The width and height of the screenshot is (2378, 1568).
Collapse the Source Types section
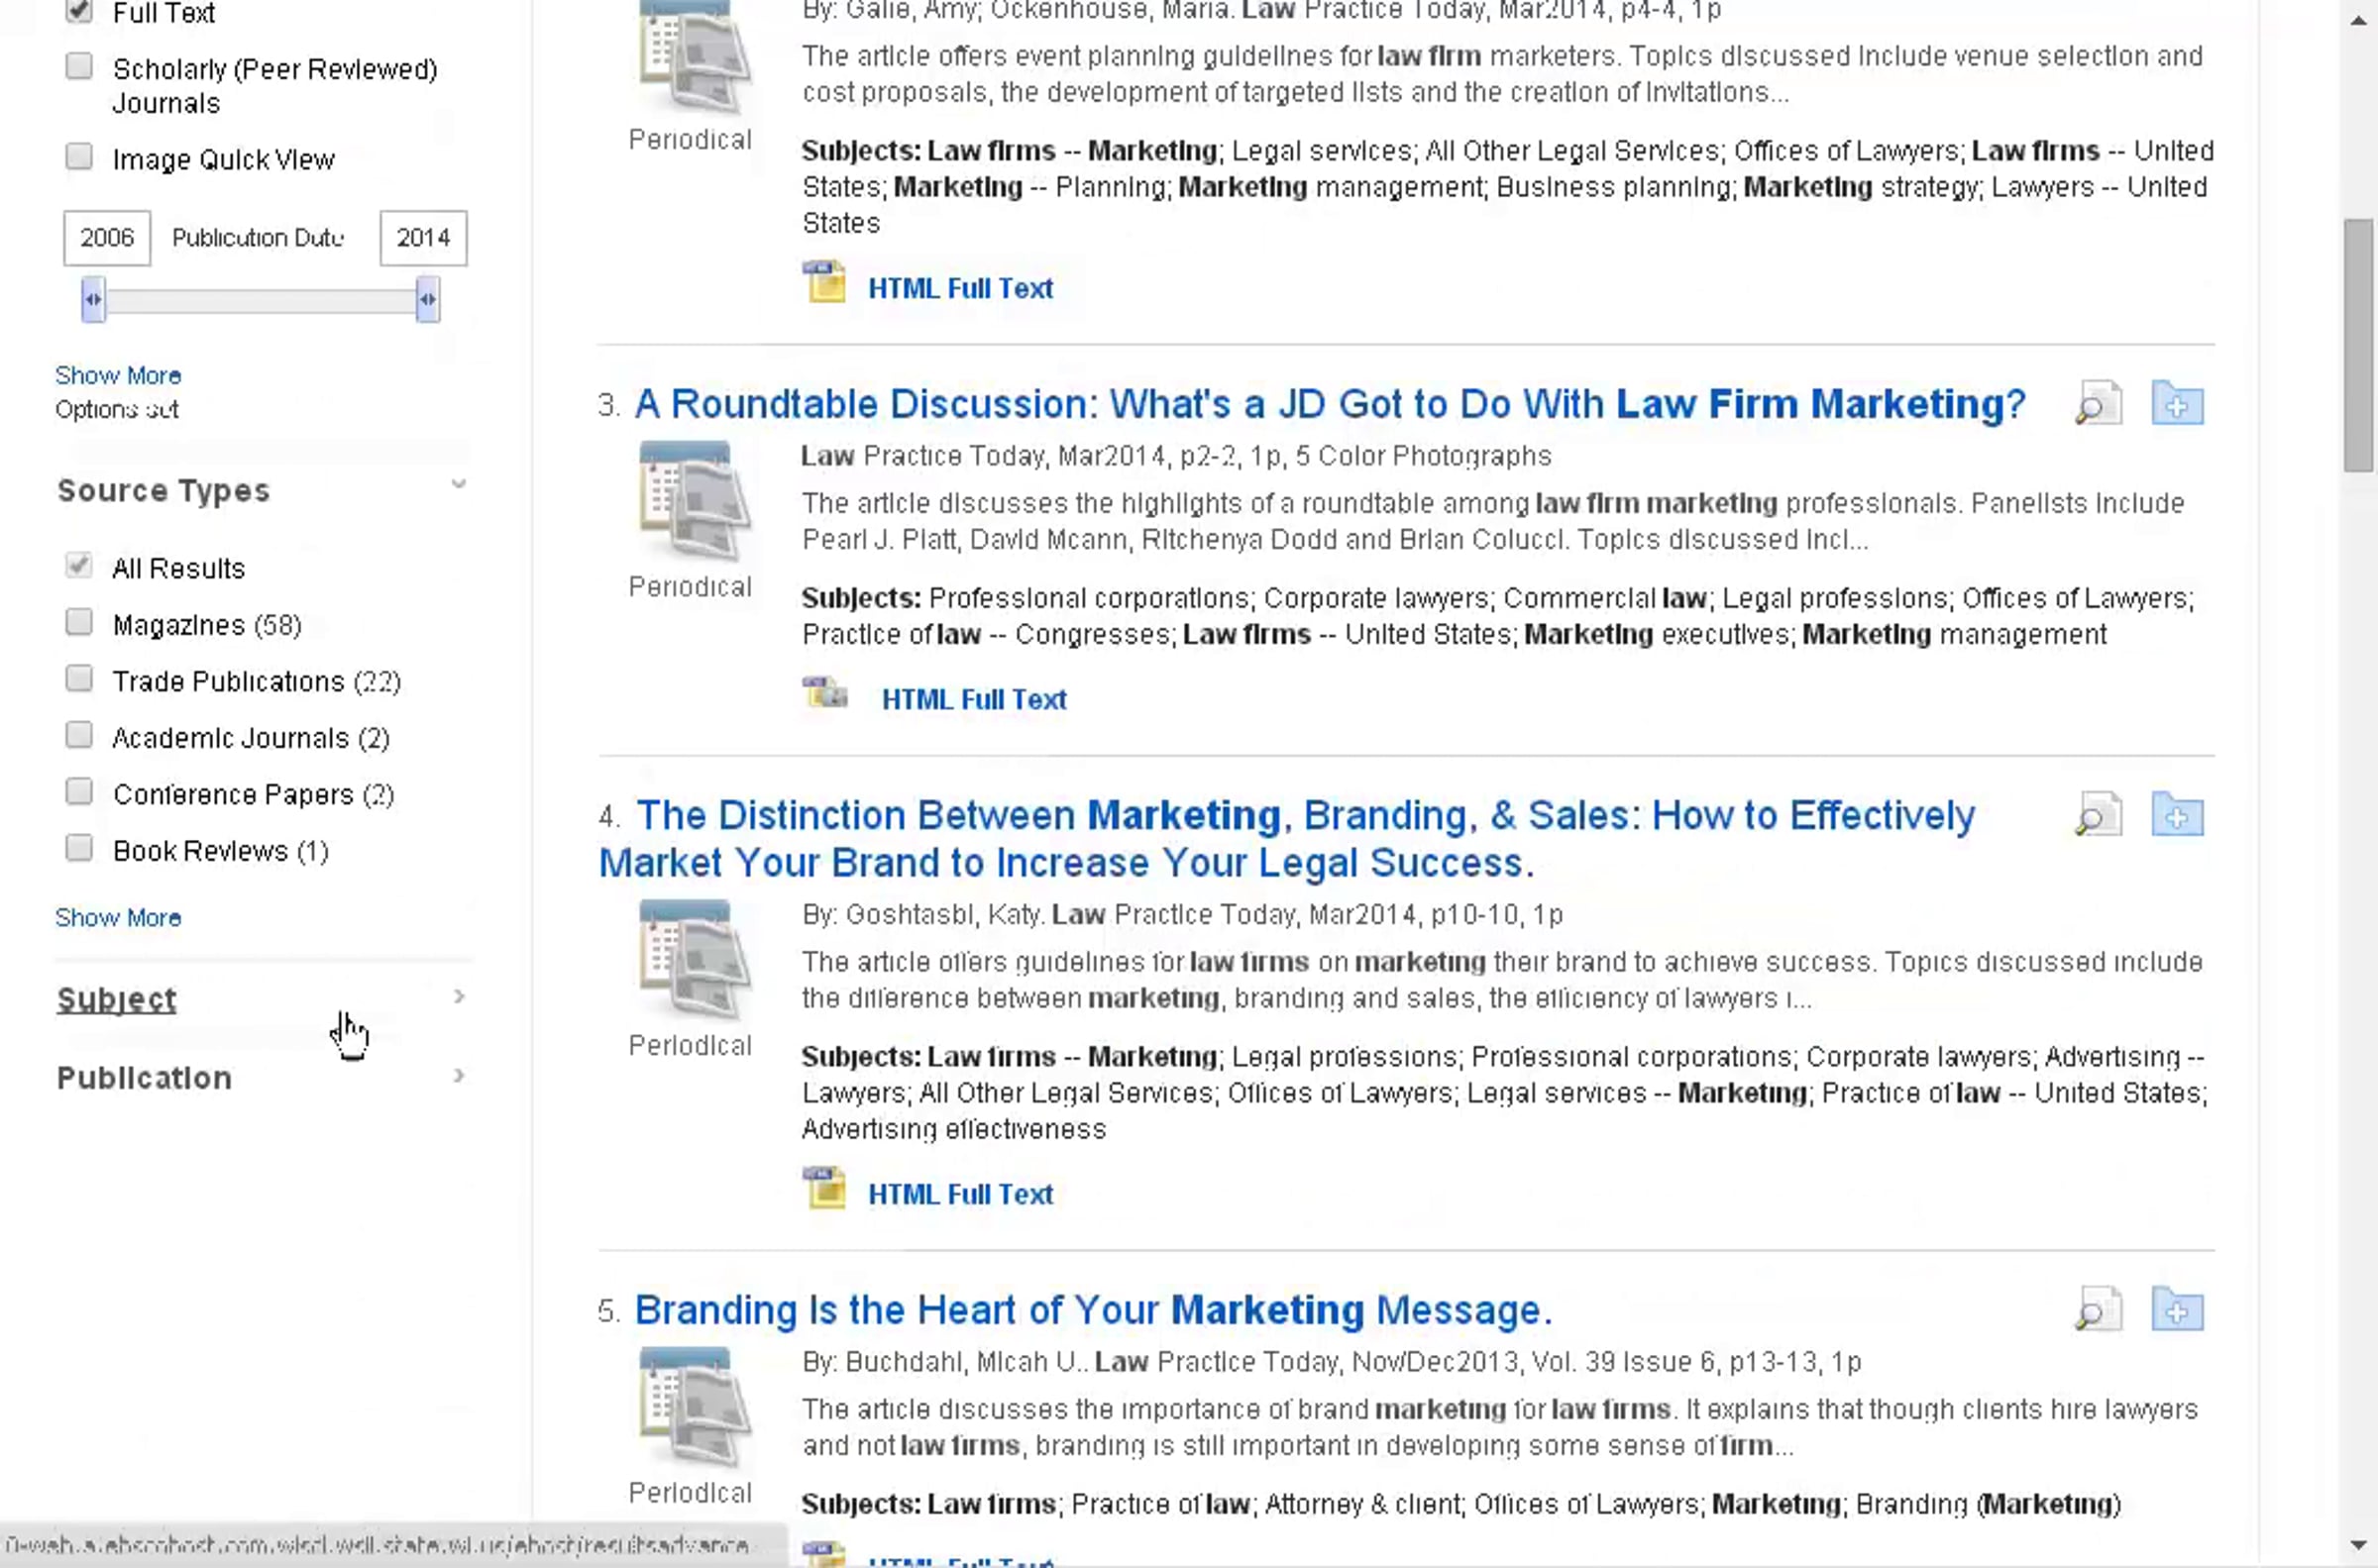(458, 486)
